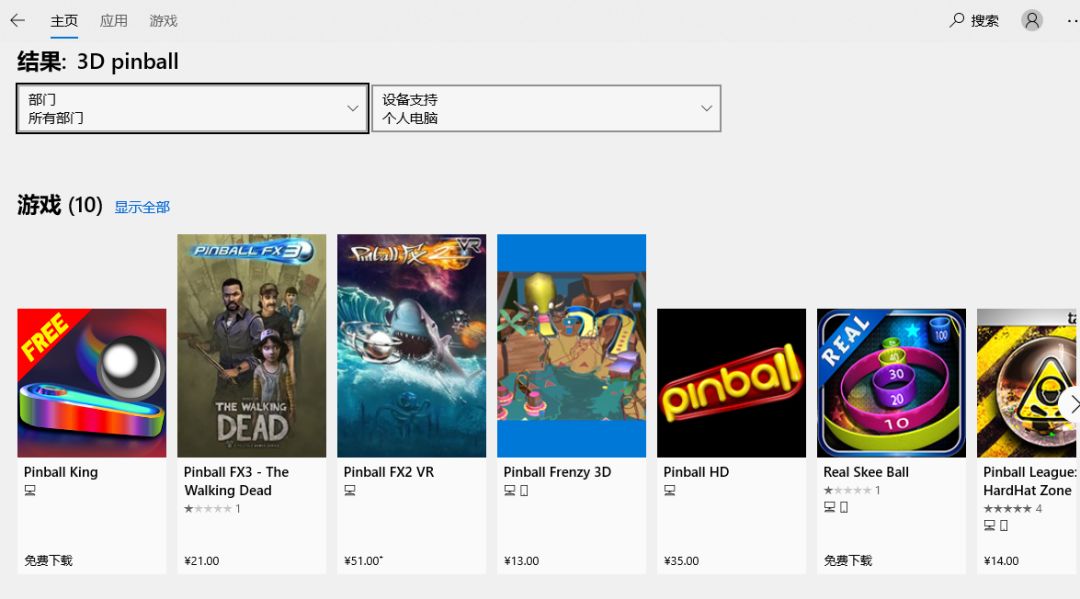
Task: Open the Real Skee Ball image
Action: coord(891,383)
